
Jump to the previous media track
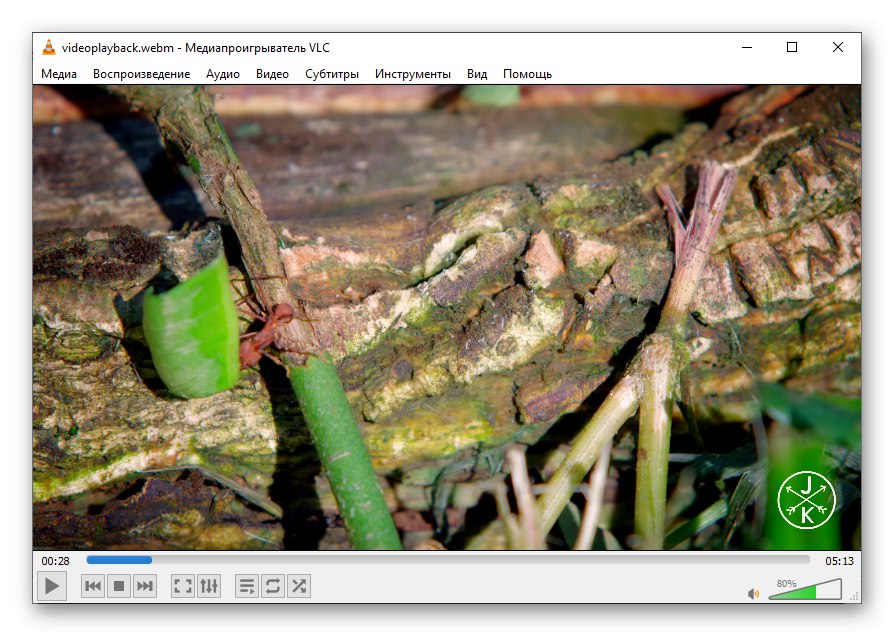[x=93, y=586]
